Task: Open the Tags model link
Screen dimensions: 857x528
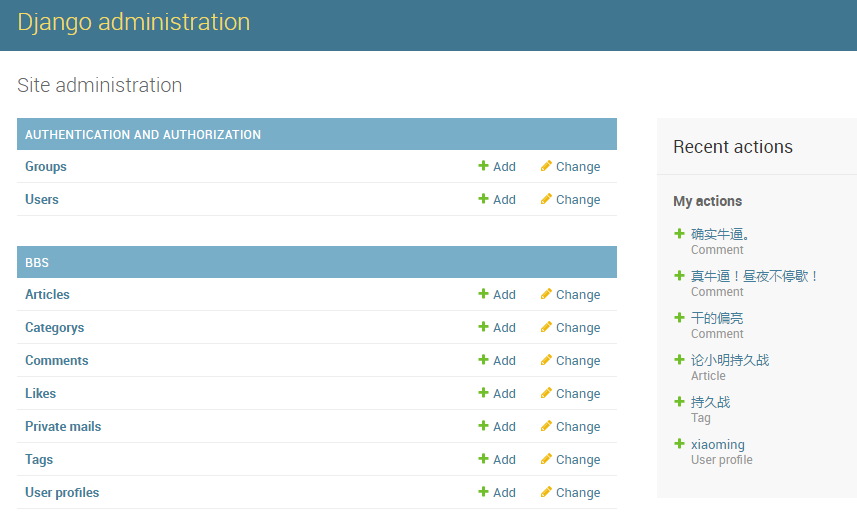Action: 39,460
